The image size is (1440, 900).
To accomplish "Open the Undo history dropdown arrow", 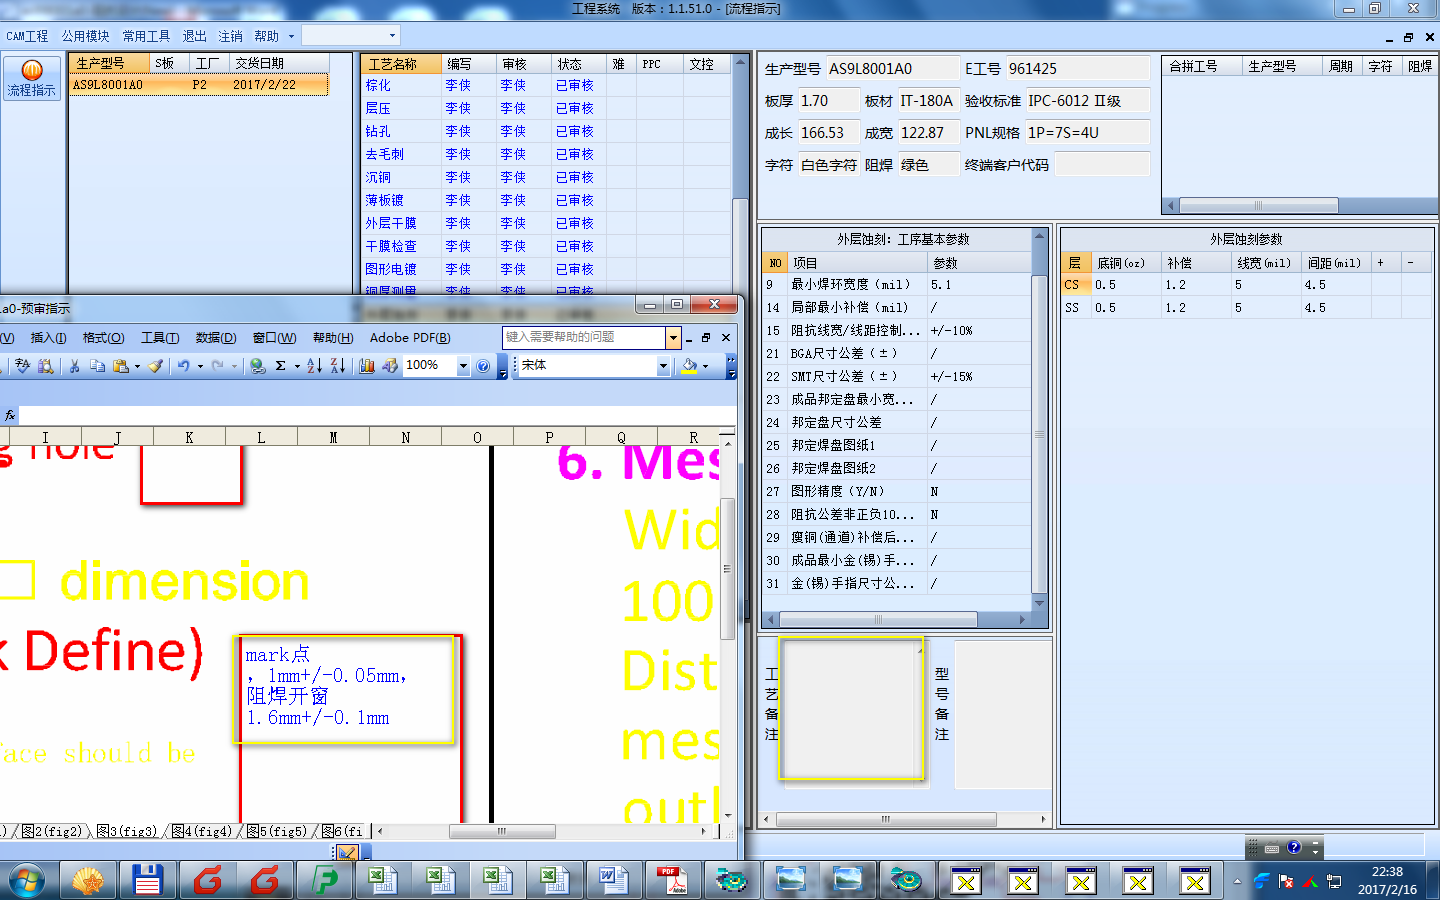I will (200, 366).
